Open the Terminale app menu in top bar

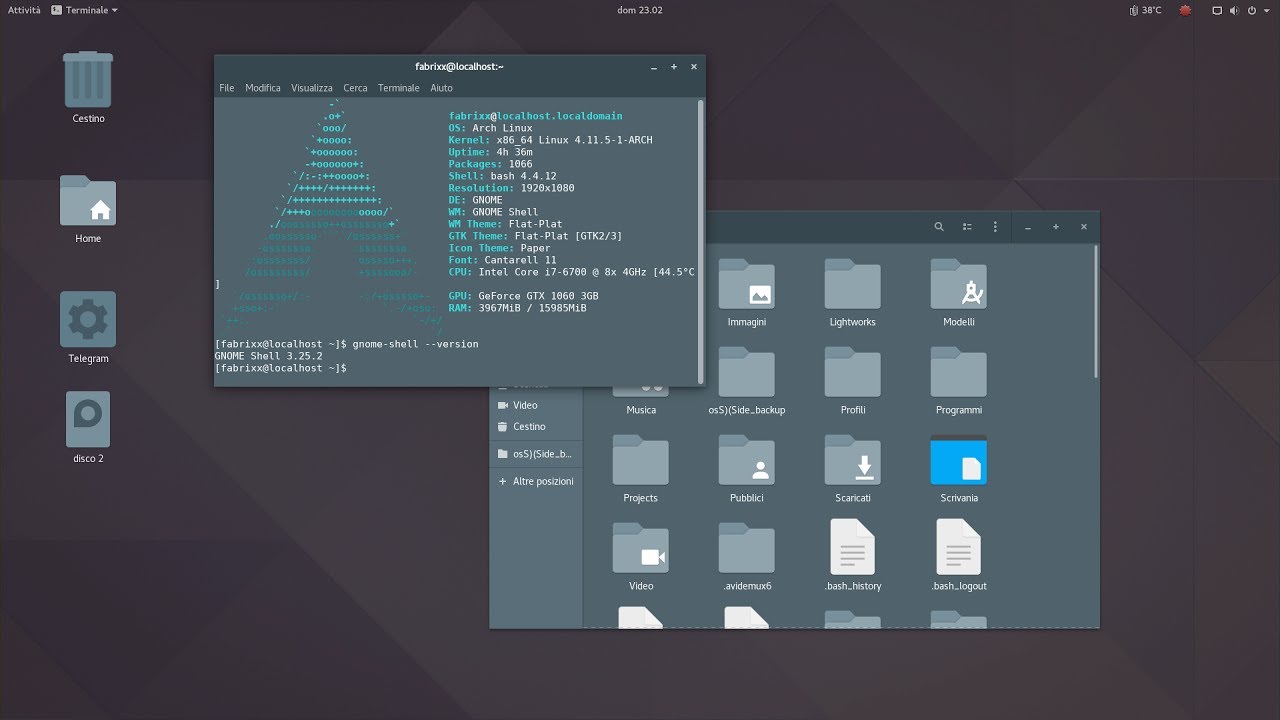tap(84, 10)
